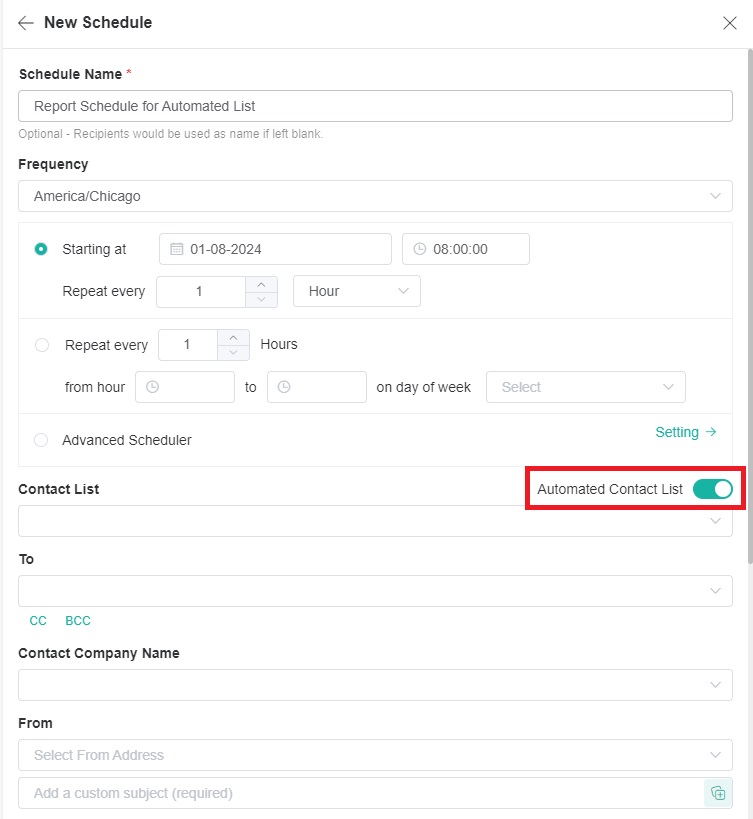This screenshot has width=753, height=819.
Task: Open the America/Chicago timezone dropdown
Action: click(375, 196)
